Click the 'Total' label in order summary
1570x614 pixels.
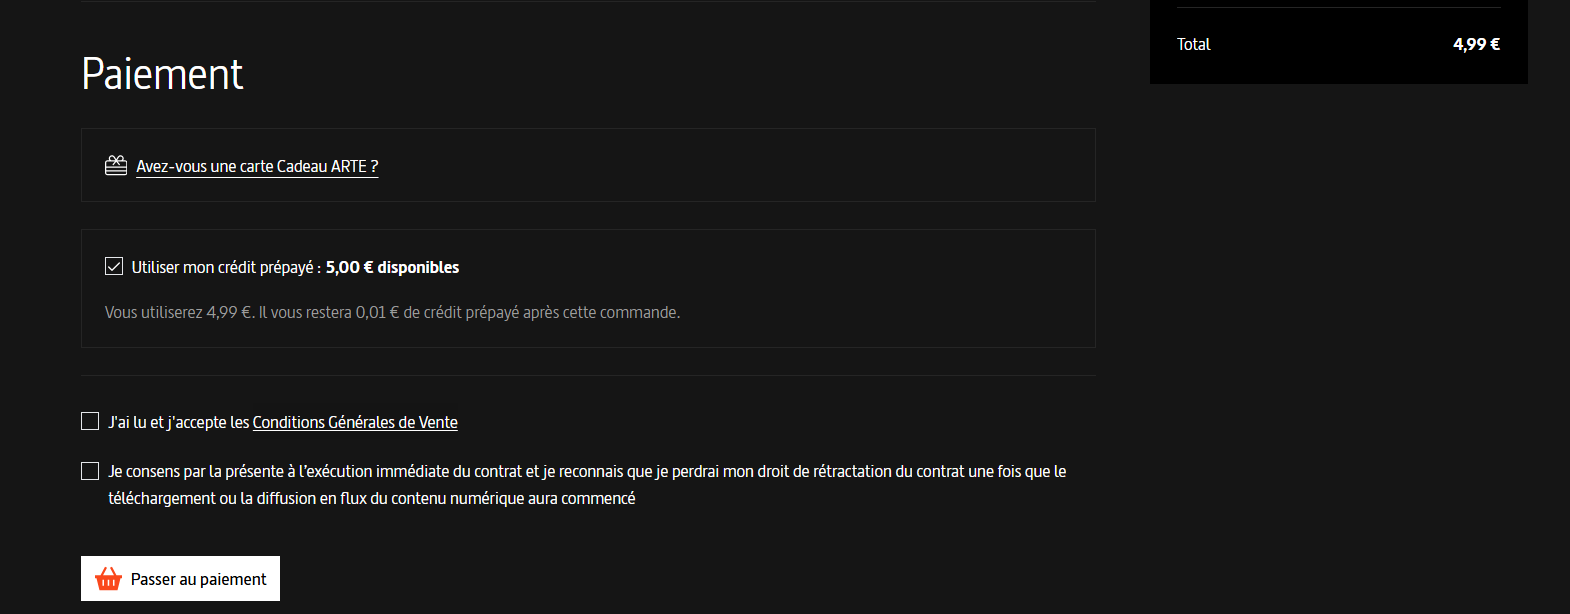pos(1193,44)
